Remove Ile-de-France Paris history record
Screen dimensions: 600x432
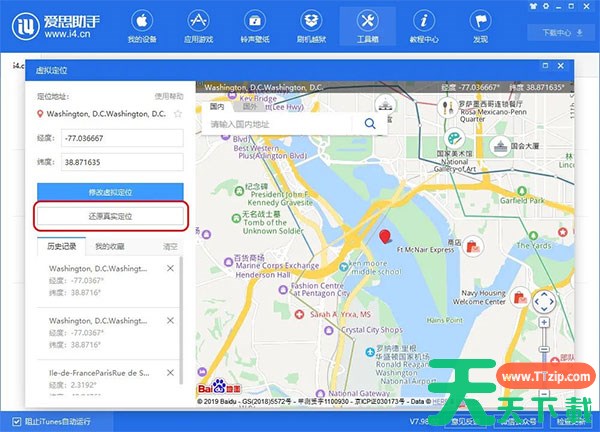pyautogui.click(x=170, y=372)
